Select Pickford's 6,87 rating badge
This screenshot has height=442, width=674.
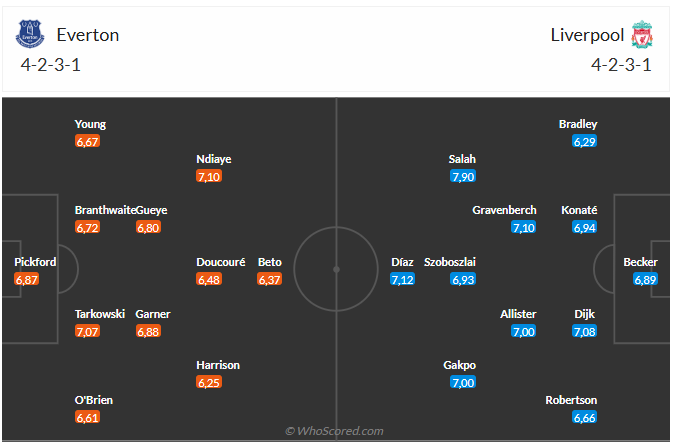pyautogui.click(x=27, y=279)
